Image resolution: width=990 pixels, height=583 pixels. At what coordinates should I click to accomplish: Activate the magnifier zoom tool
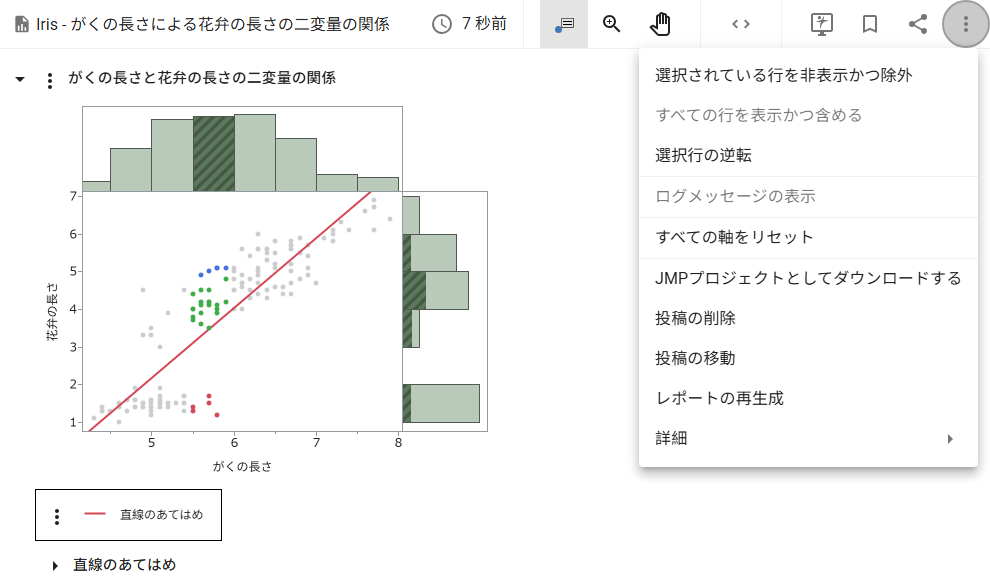[611, 24]
